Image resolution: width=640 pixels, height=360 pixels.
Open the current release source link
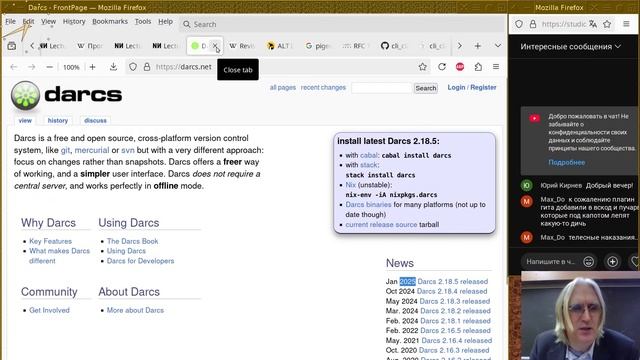click(x=381, y=224)
